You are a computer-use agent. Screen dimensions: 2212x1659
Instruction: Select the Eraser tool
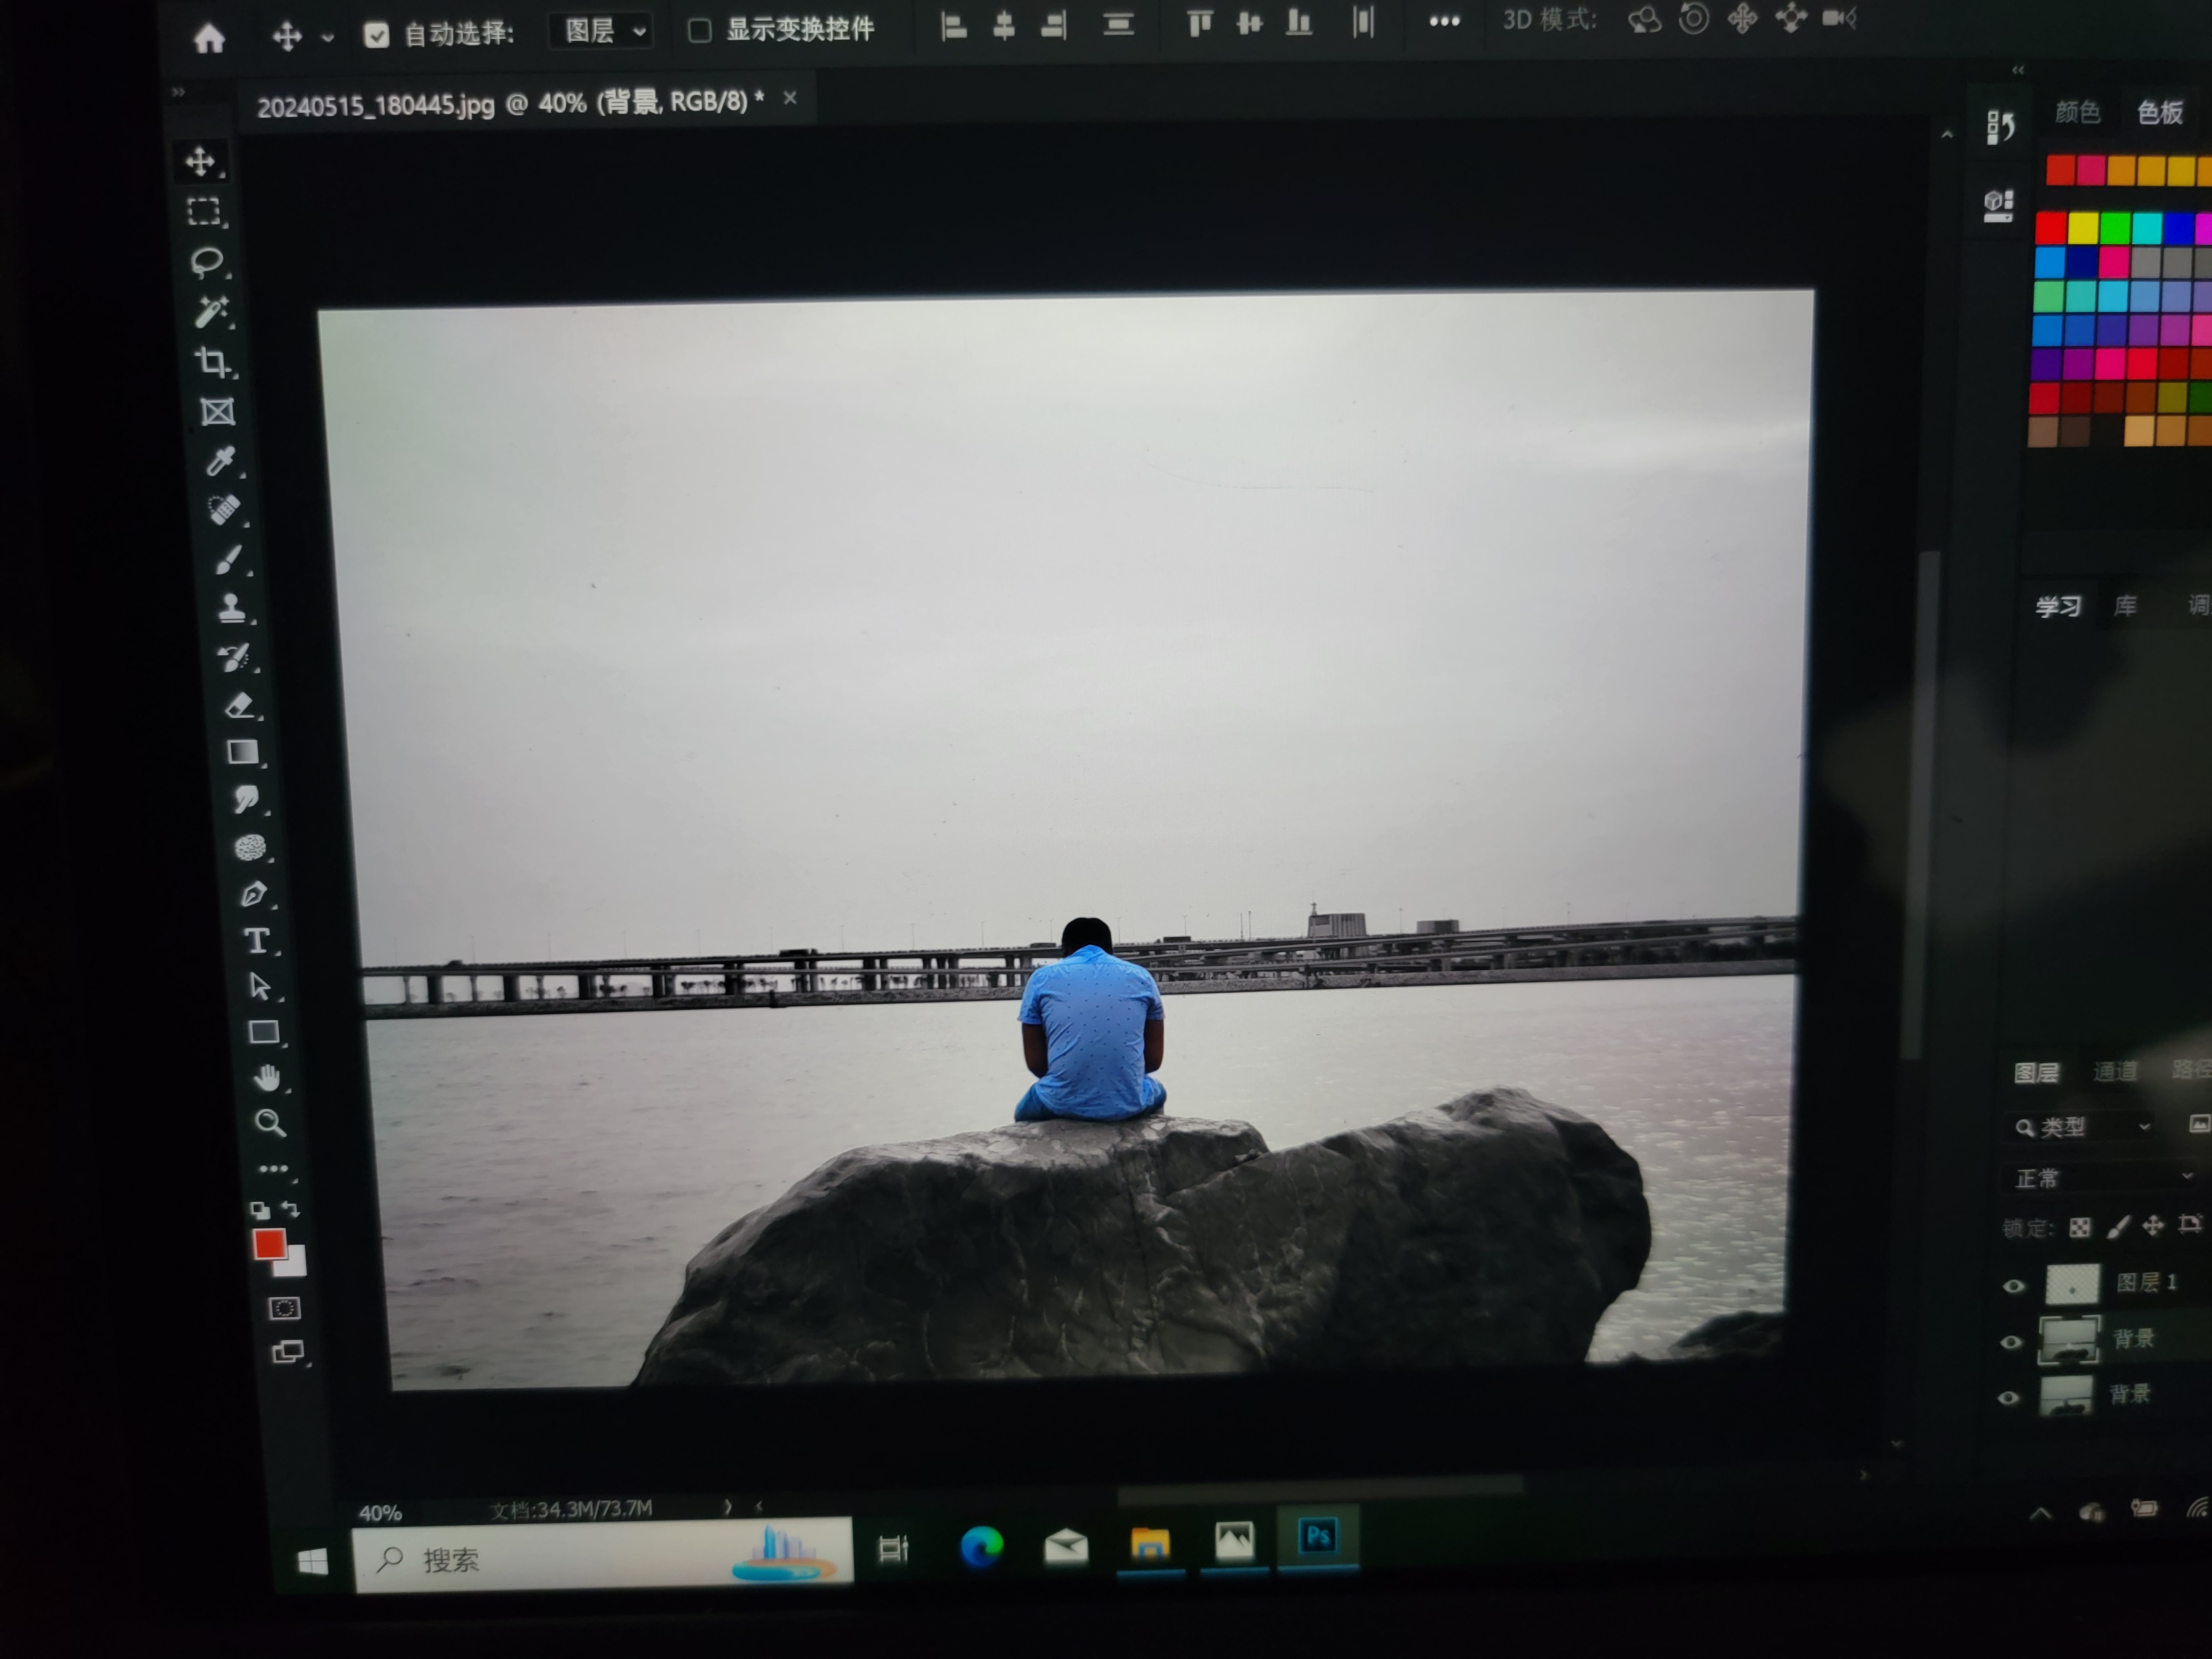pyautogui.click(x=240, y=705)
